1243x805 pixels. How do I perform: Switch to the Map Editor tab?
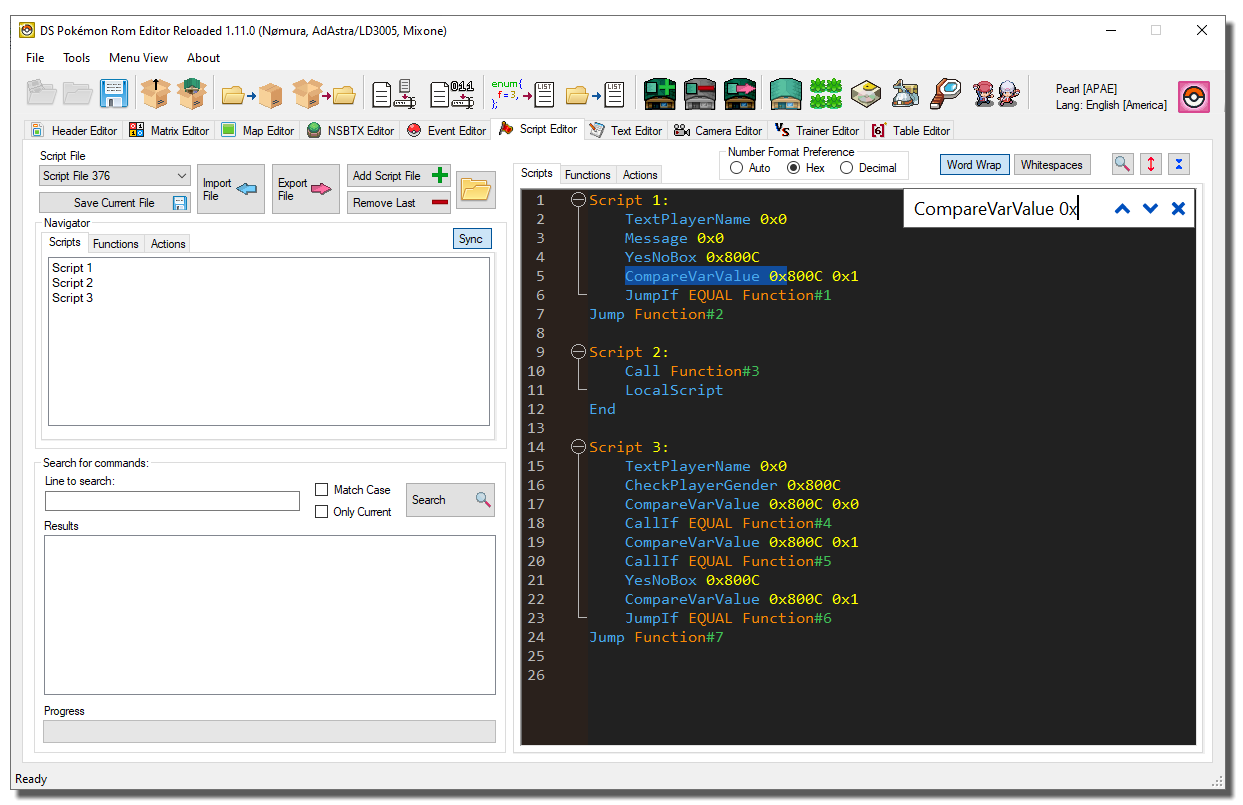[258, 130]
